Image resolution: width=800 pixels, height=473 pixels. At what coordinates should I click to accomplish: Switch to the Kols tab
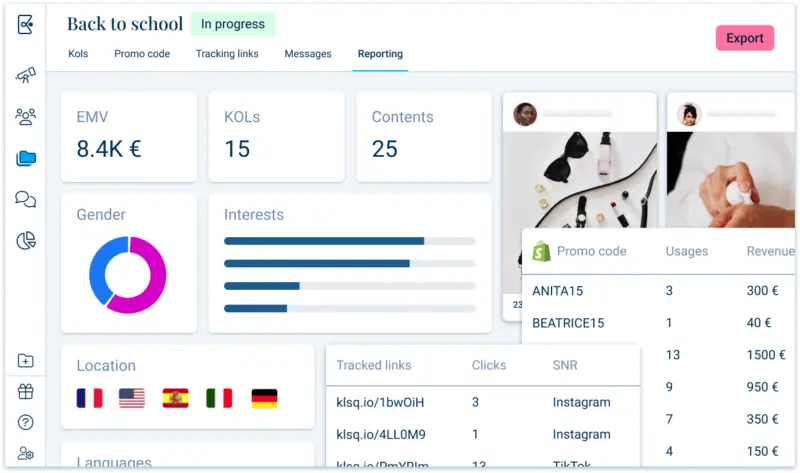(x=78, y=54)
